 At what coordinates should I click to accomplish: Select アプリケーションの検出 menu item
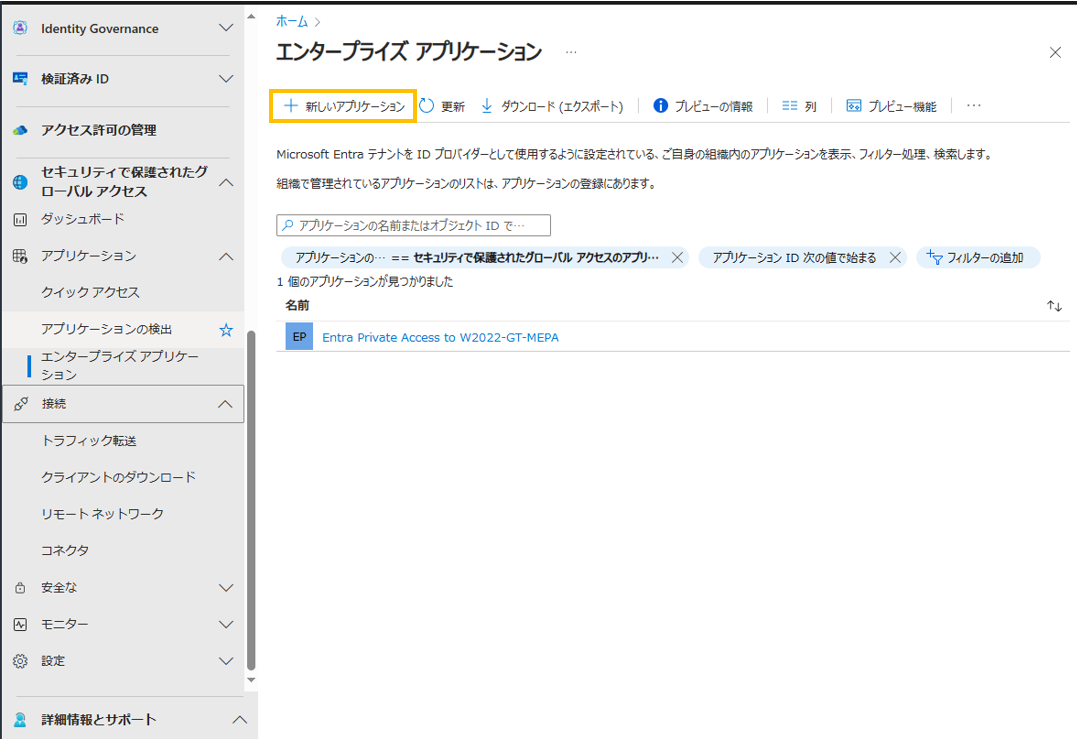pos(106,330)
